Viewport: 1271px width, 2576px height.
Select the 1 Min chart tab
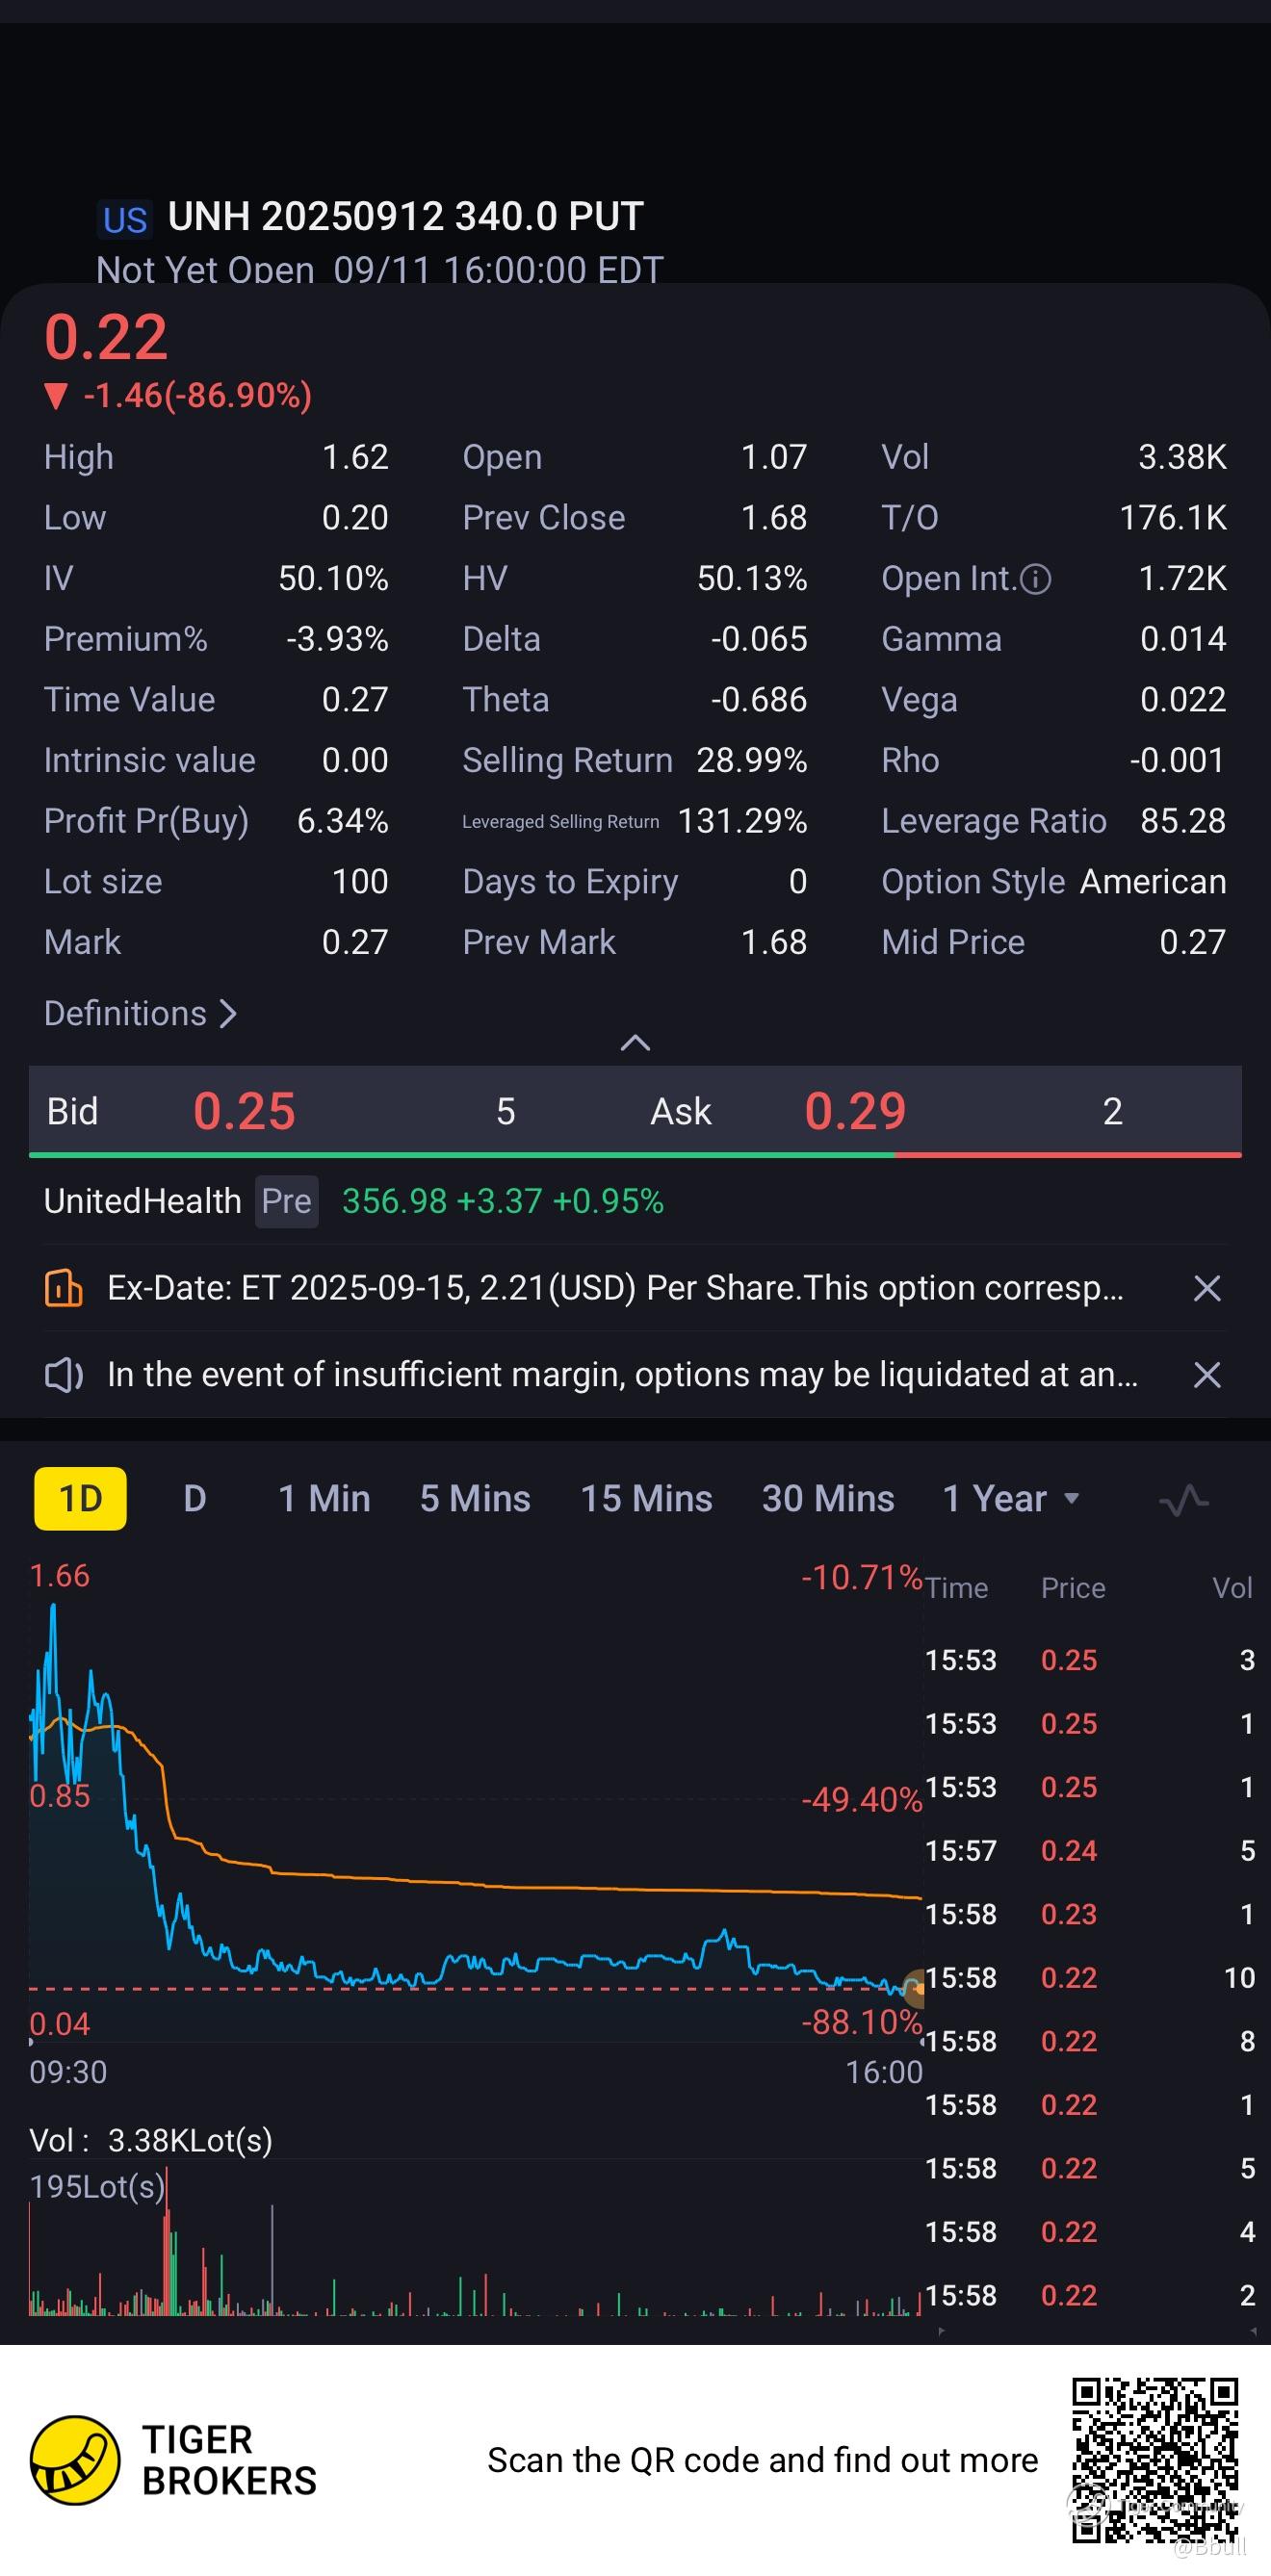(324, 1499)
